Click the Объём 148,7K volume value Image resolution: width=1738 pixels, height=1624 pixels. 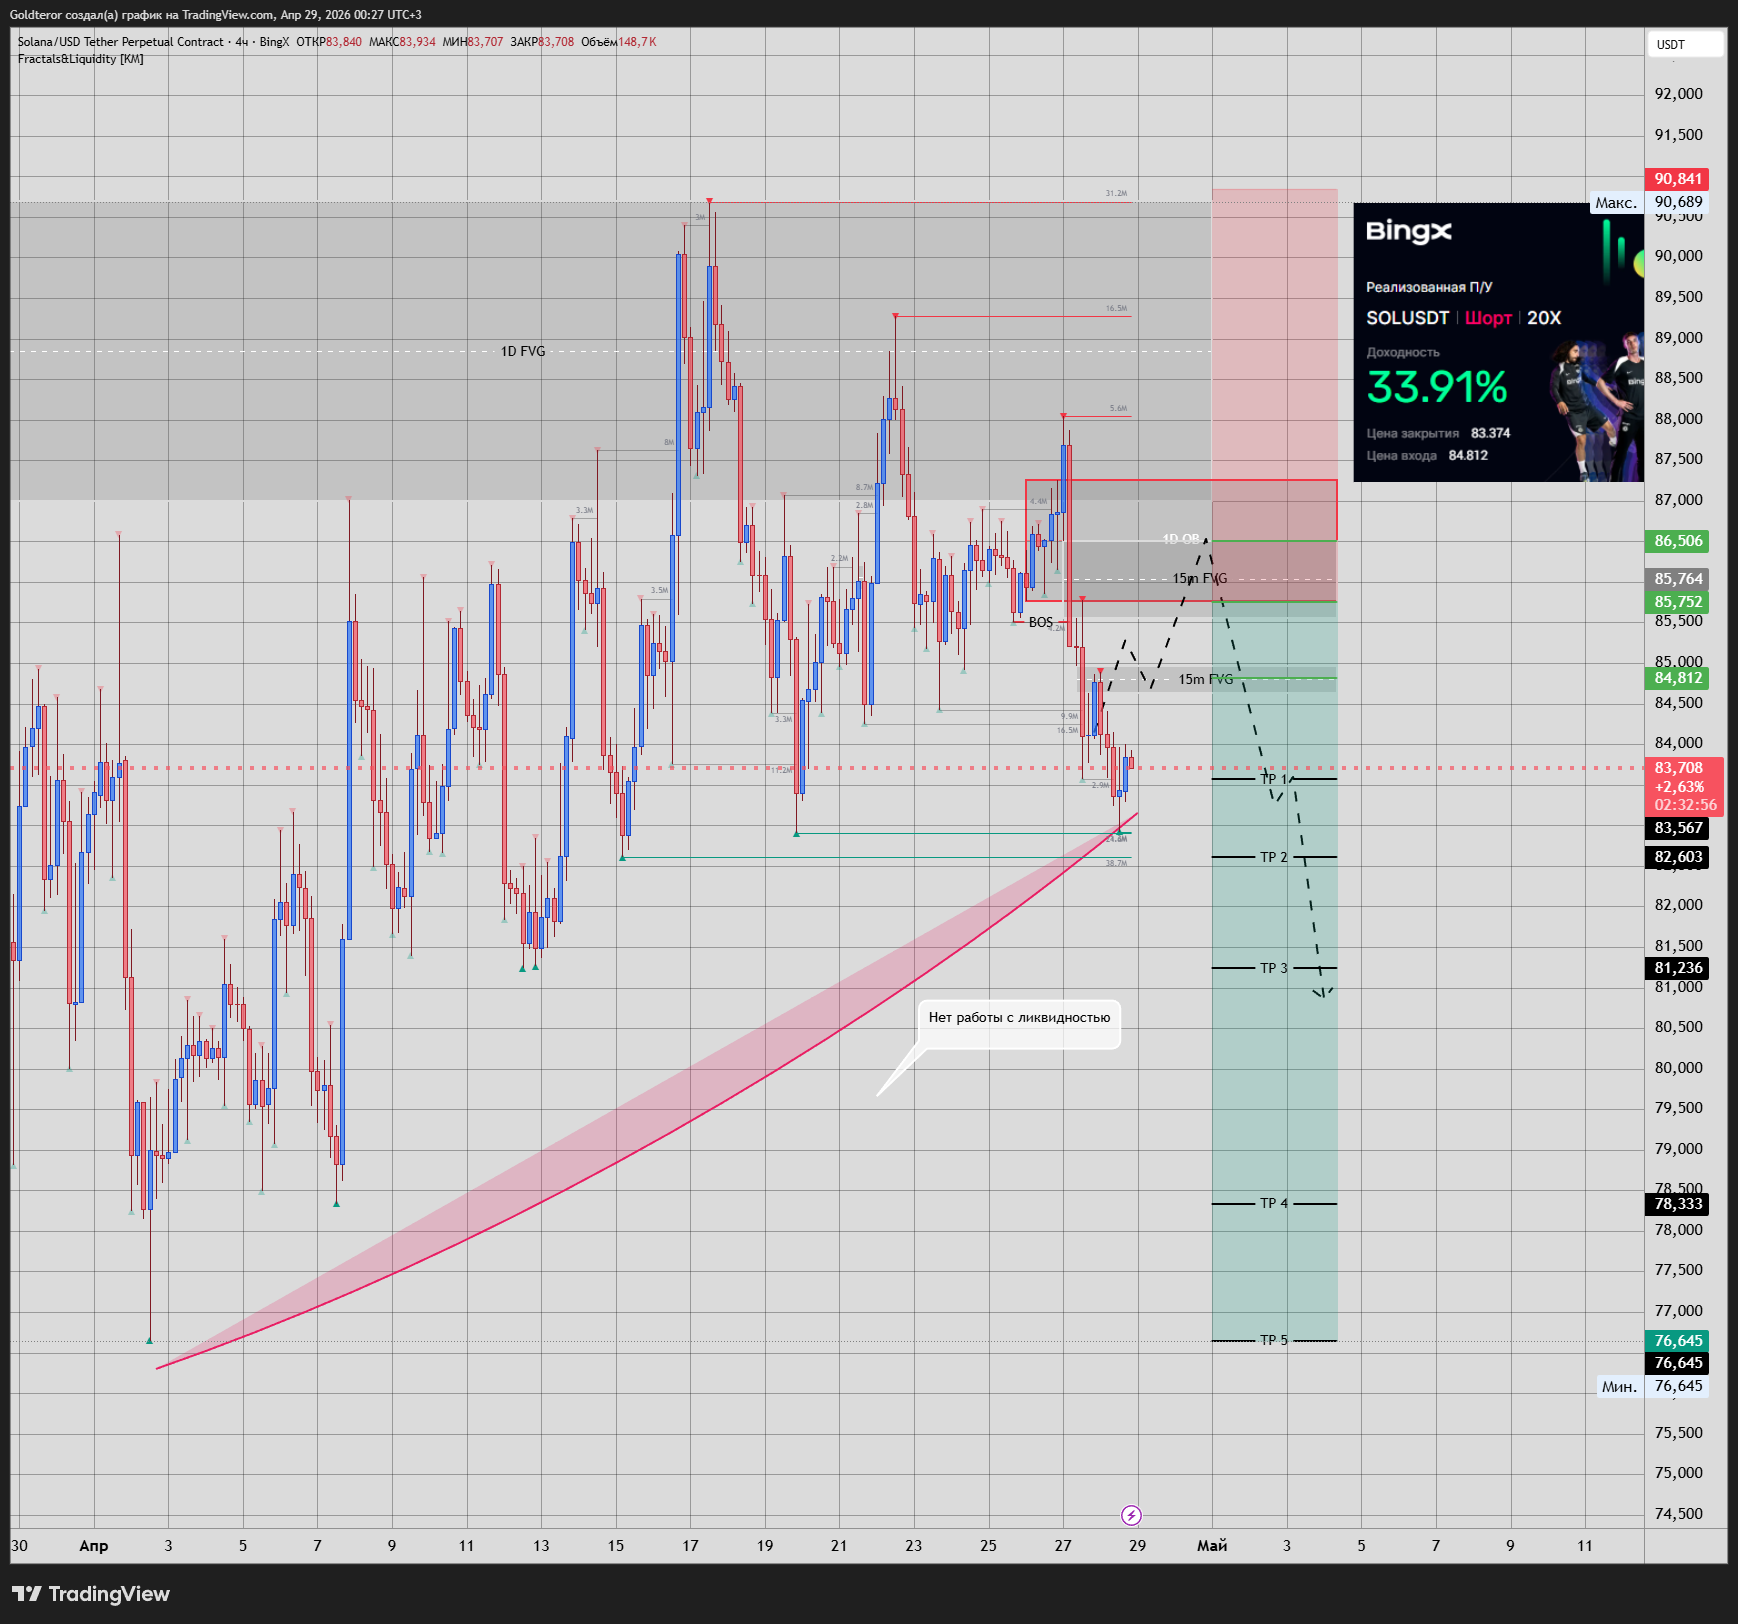tap(619, 42)
